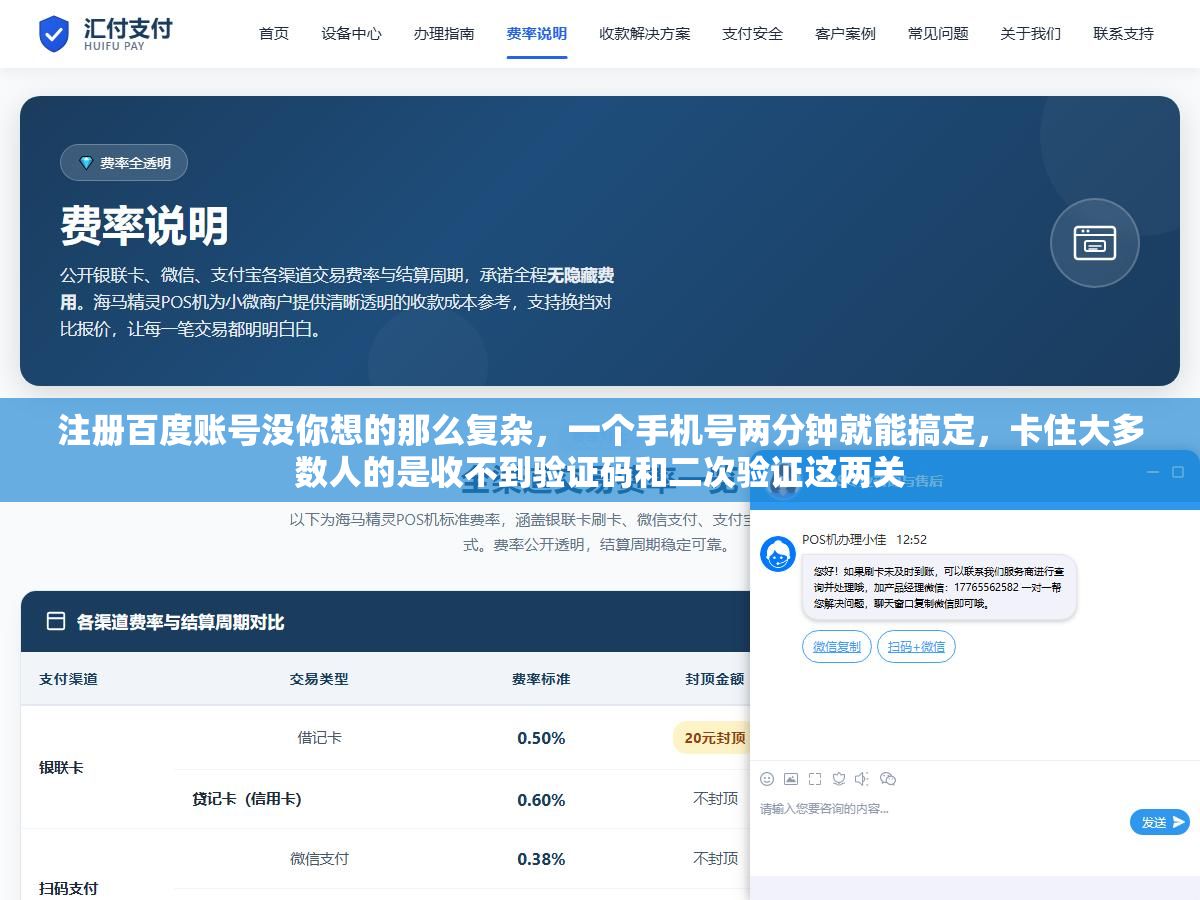
Task: Click the 封顶金额 column header
Action: (715, 679)
